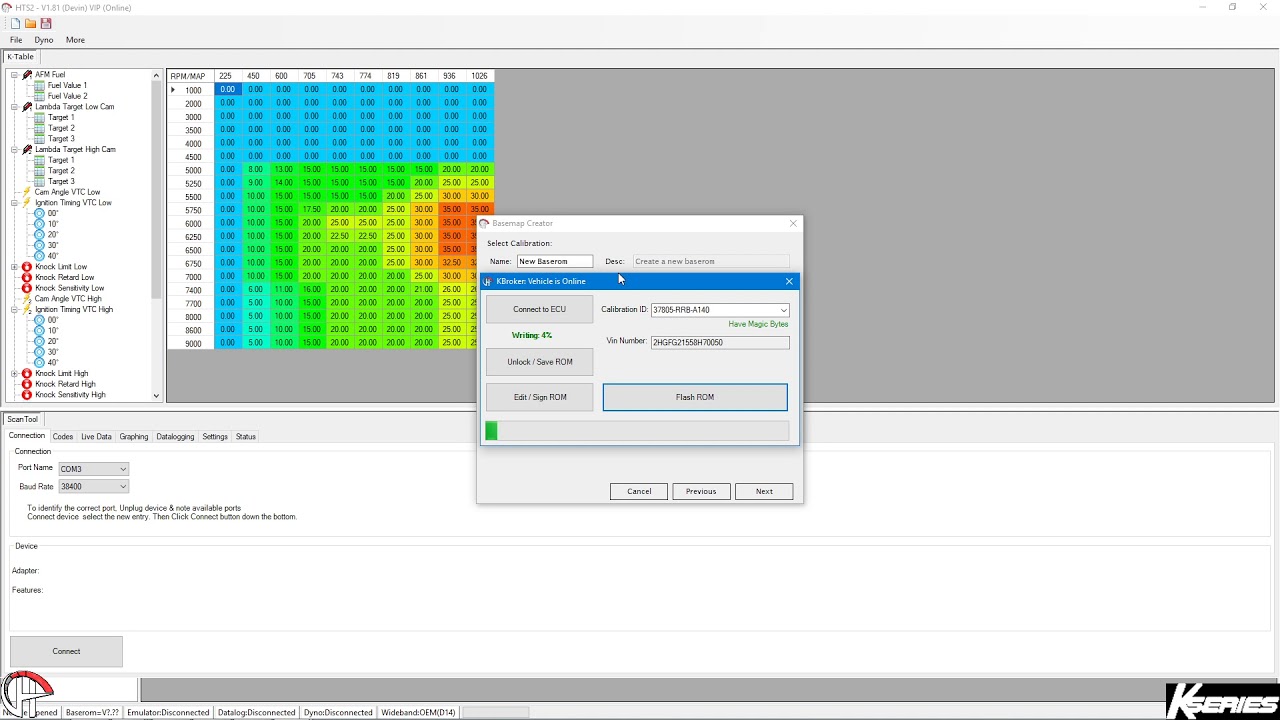This screenshot has width=1280, height=720.
Task: Open the 10° map under Ignition Timing VTC High
Action: (53, 331)
